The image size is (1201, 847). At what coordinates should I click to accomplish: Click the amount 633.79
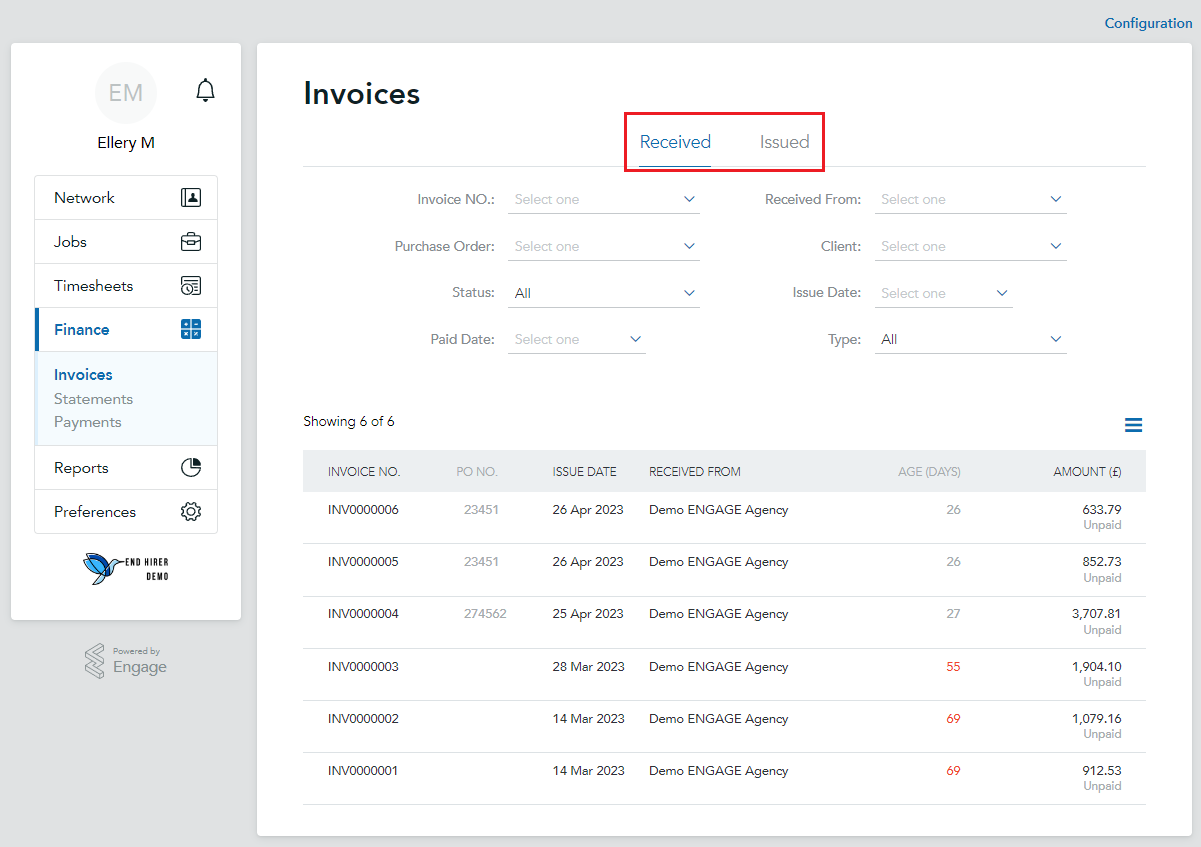(1102, 510)
